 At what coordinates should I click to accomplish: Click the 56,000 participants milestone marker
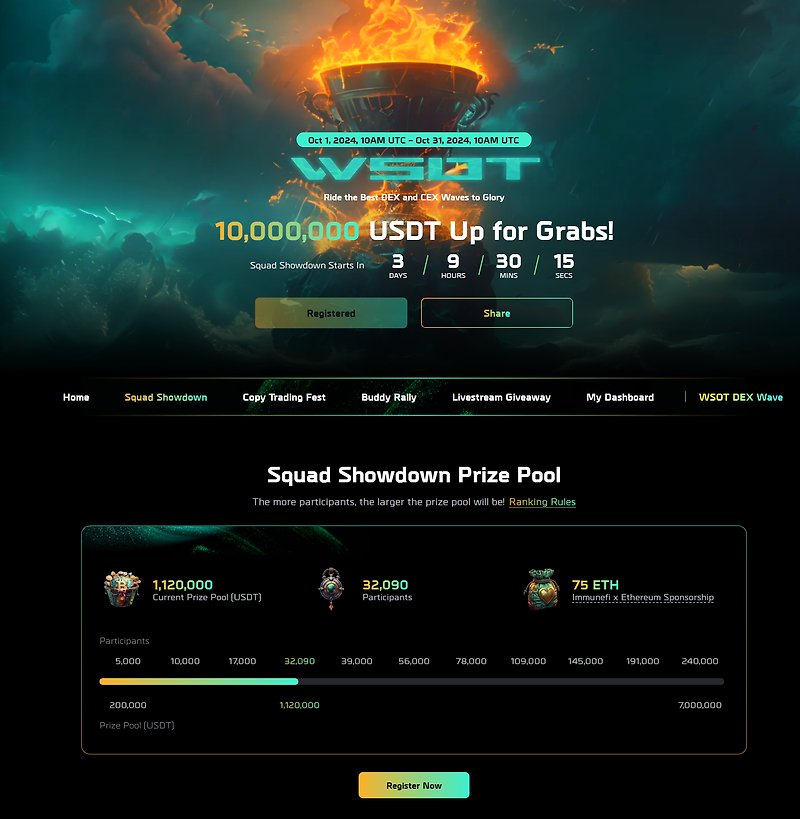point(414,661)
